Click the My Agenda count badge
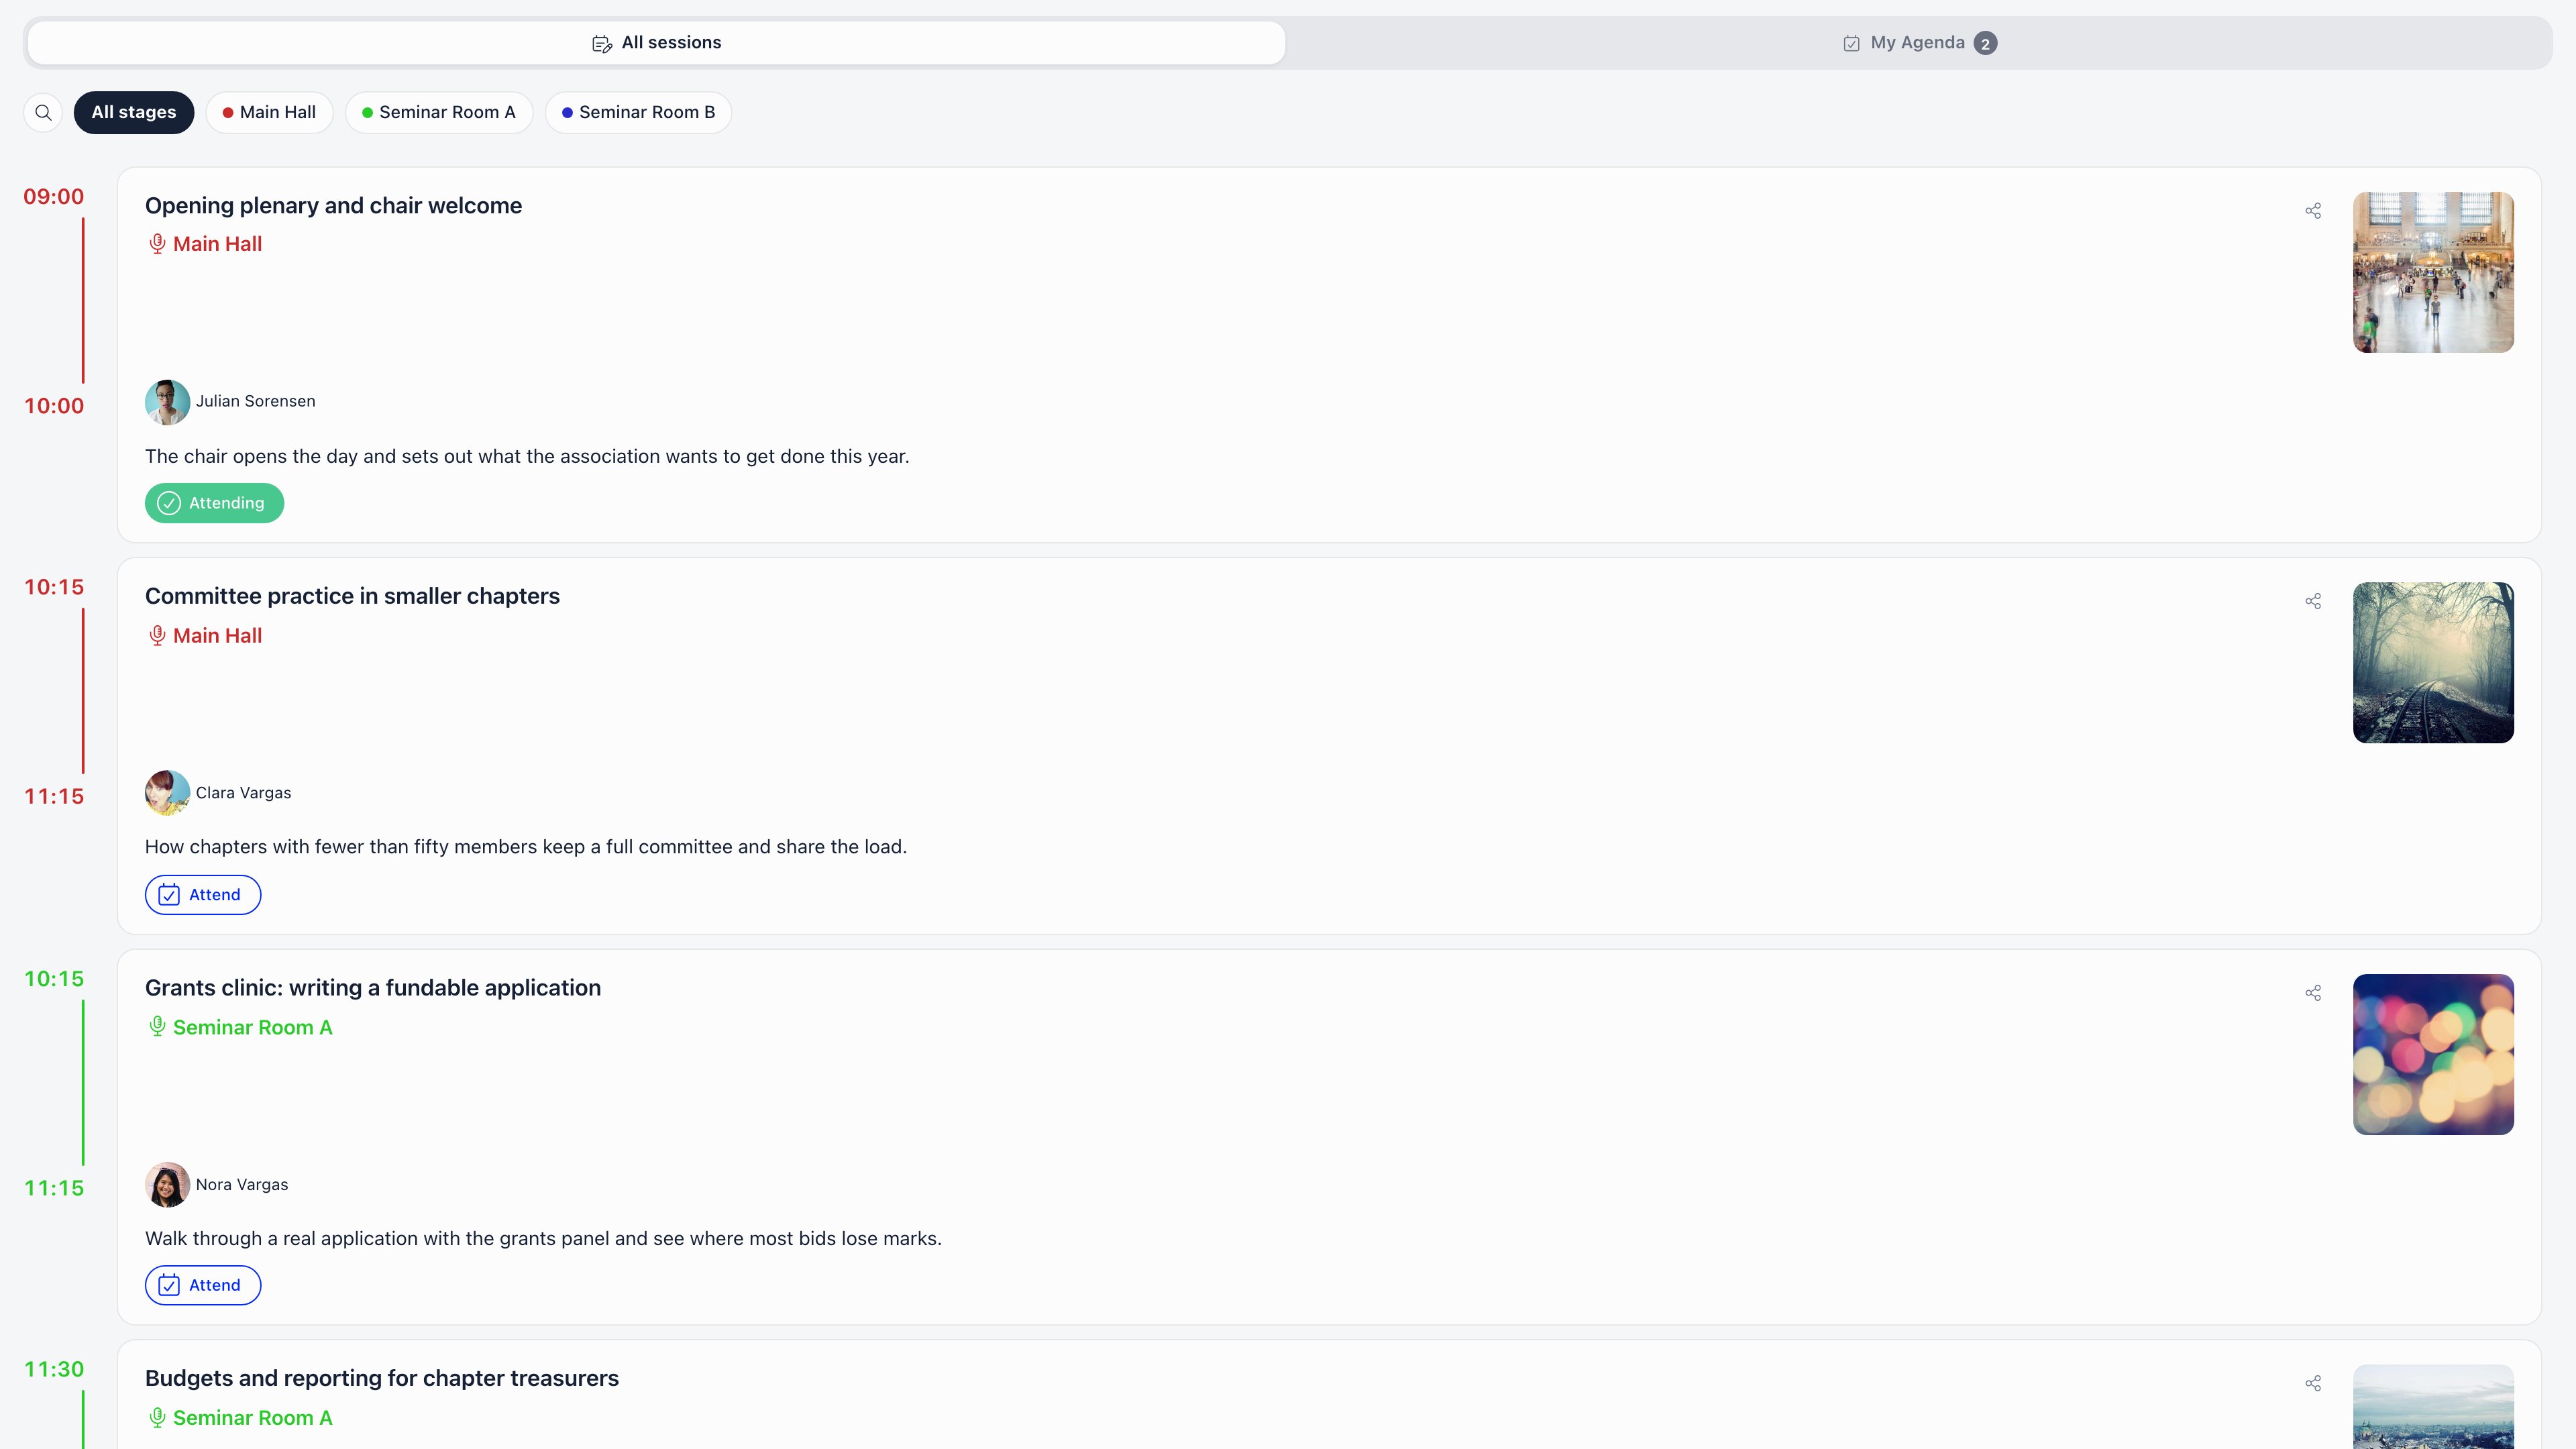Screen dimensions: 2576x1449 pos(1985,44)
